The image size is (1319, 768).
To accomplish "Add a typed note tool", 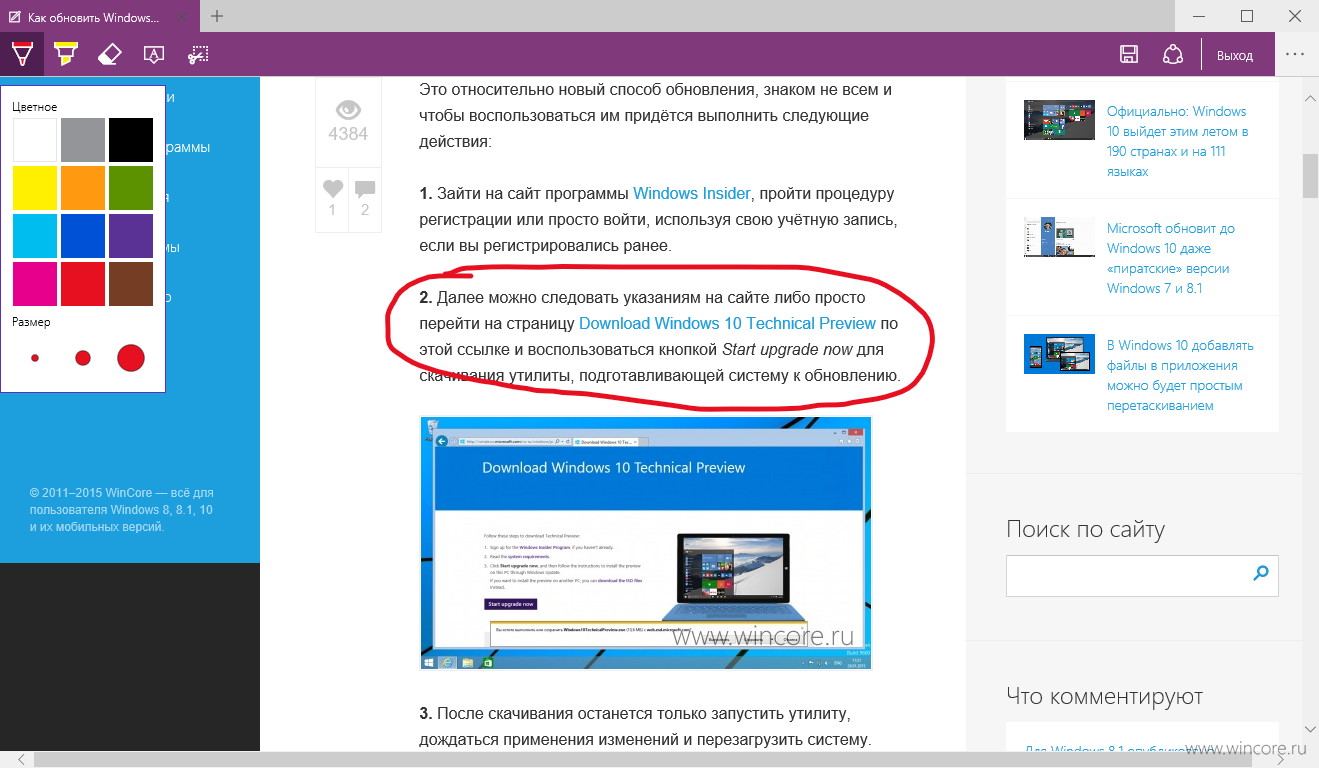I will coord(154,54).
